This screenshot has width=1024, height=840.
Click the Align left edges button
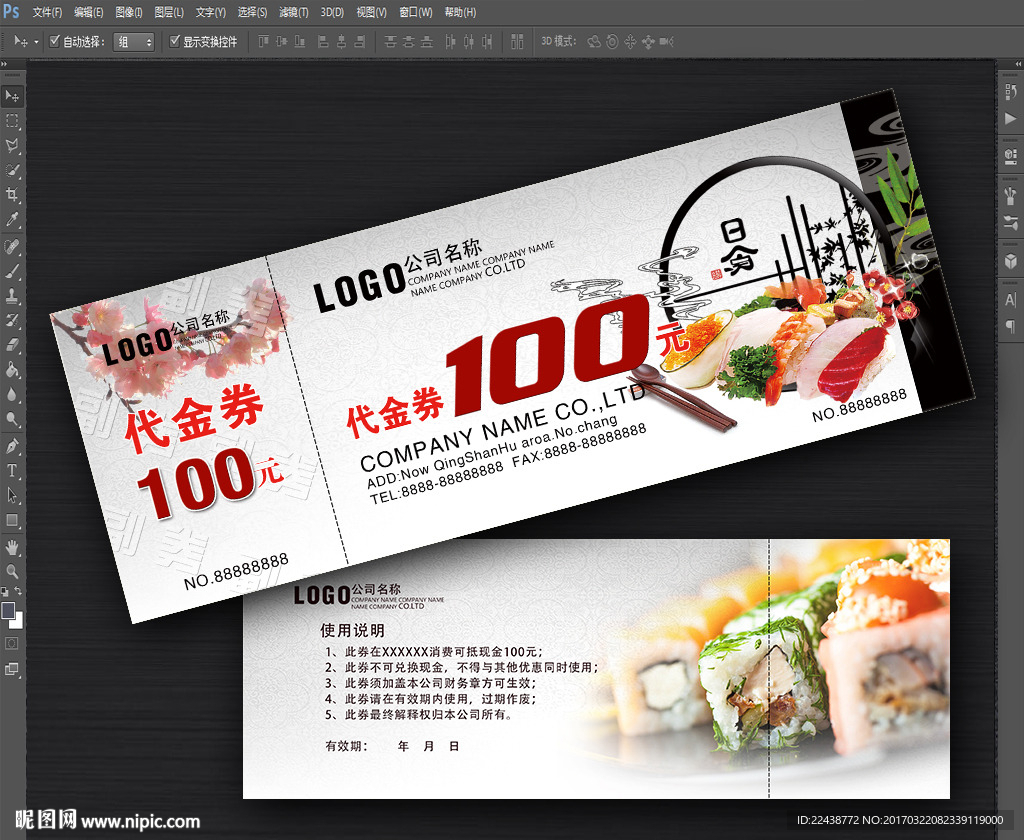(323, 42)
